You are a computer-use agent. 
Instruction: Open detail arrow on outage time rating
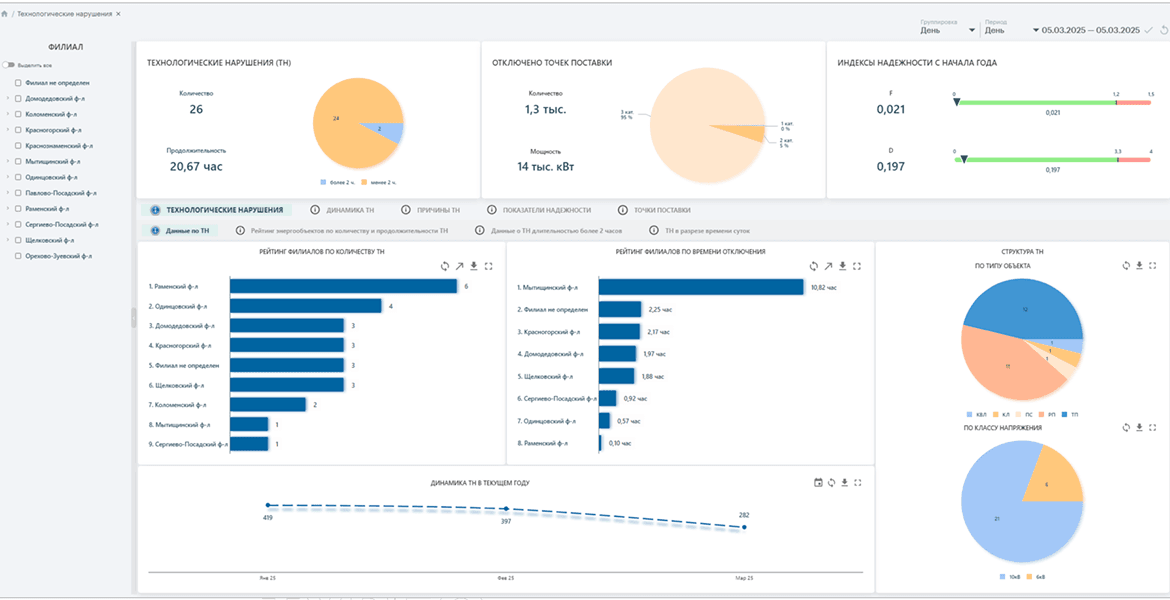tap(828, 266)
